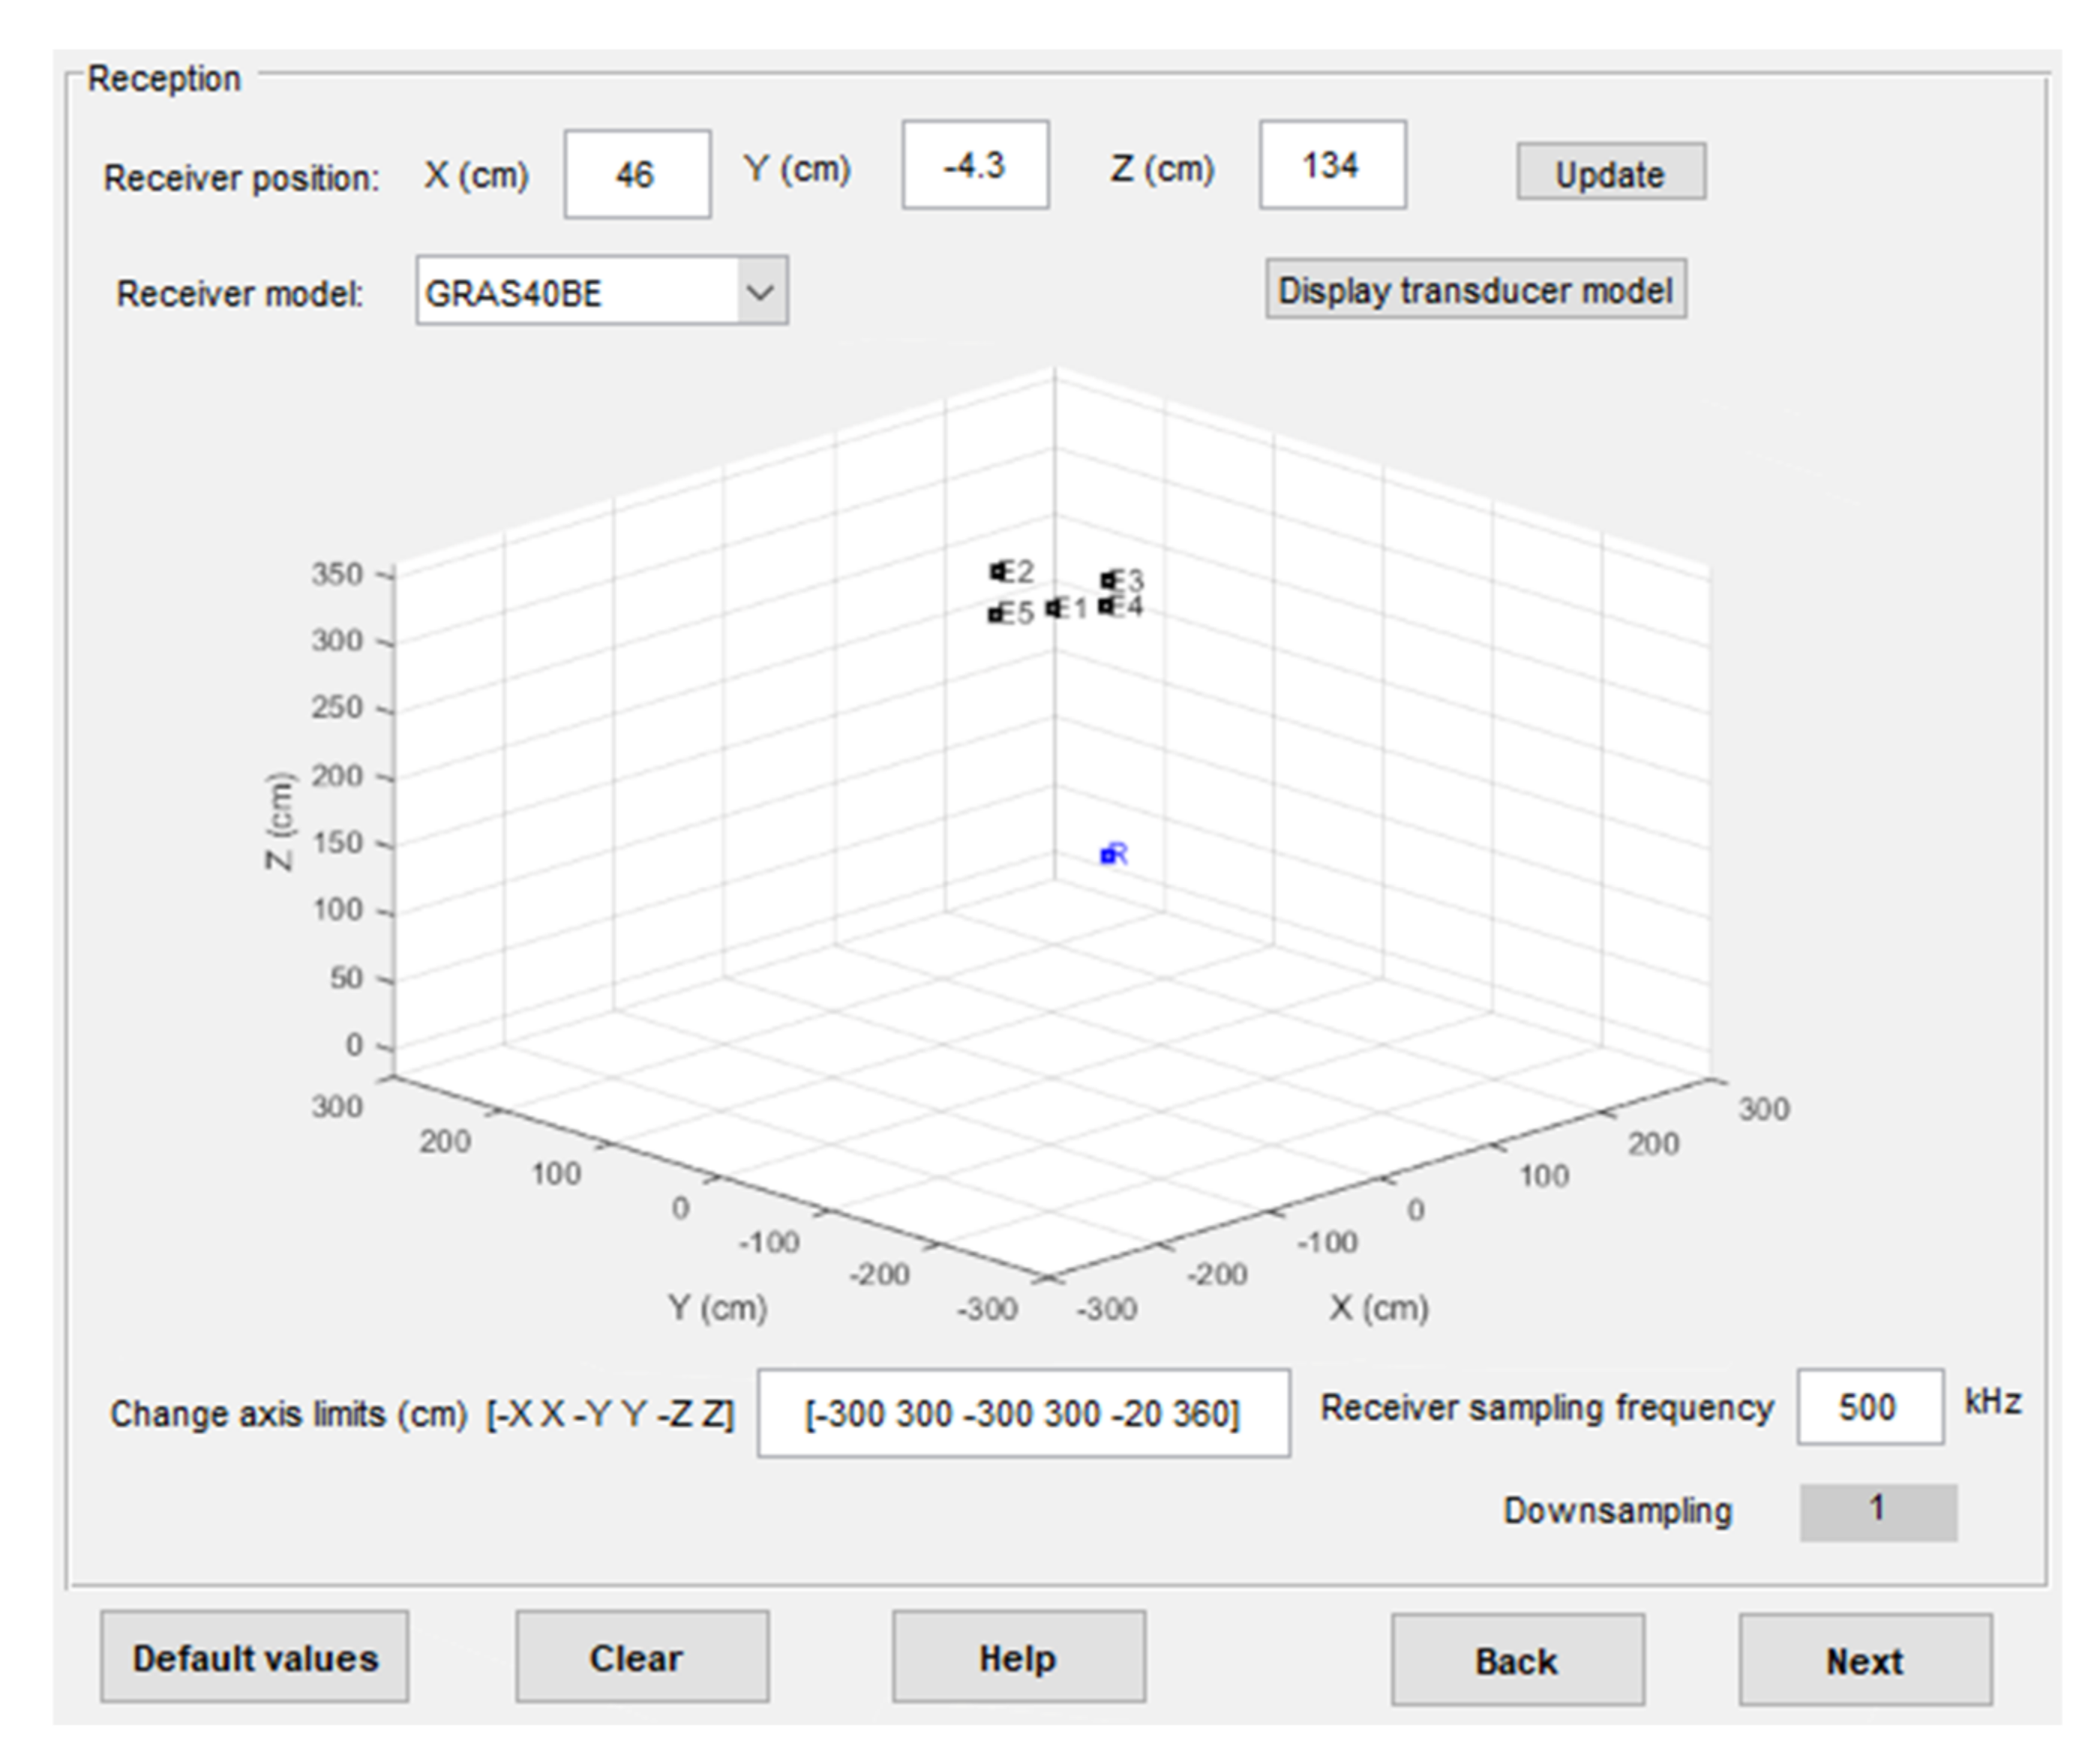
Task: Click the E1 emitter marker in plot
Action: click(x=1053, y=608)
